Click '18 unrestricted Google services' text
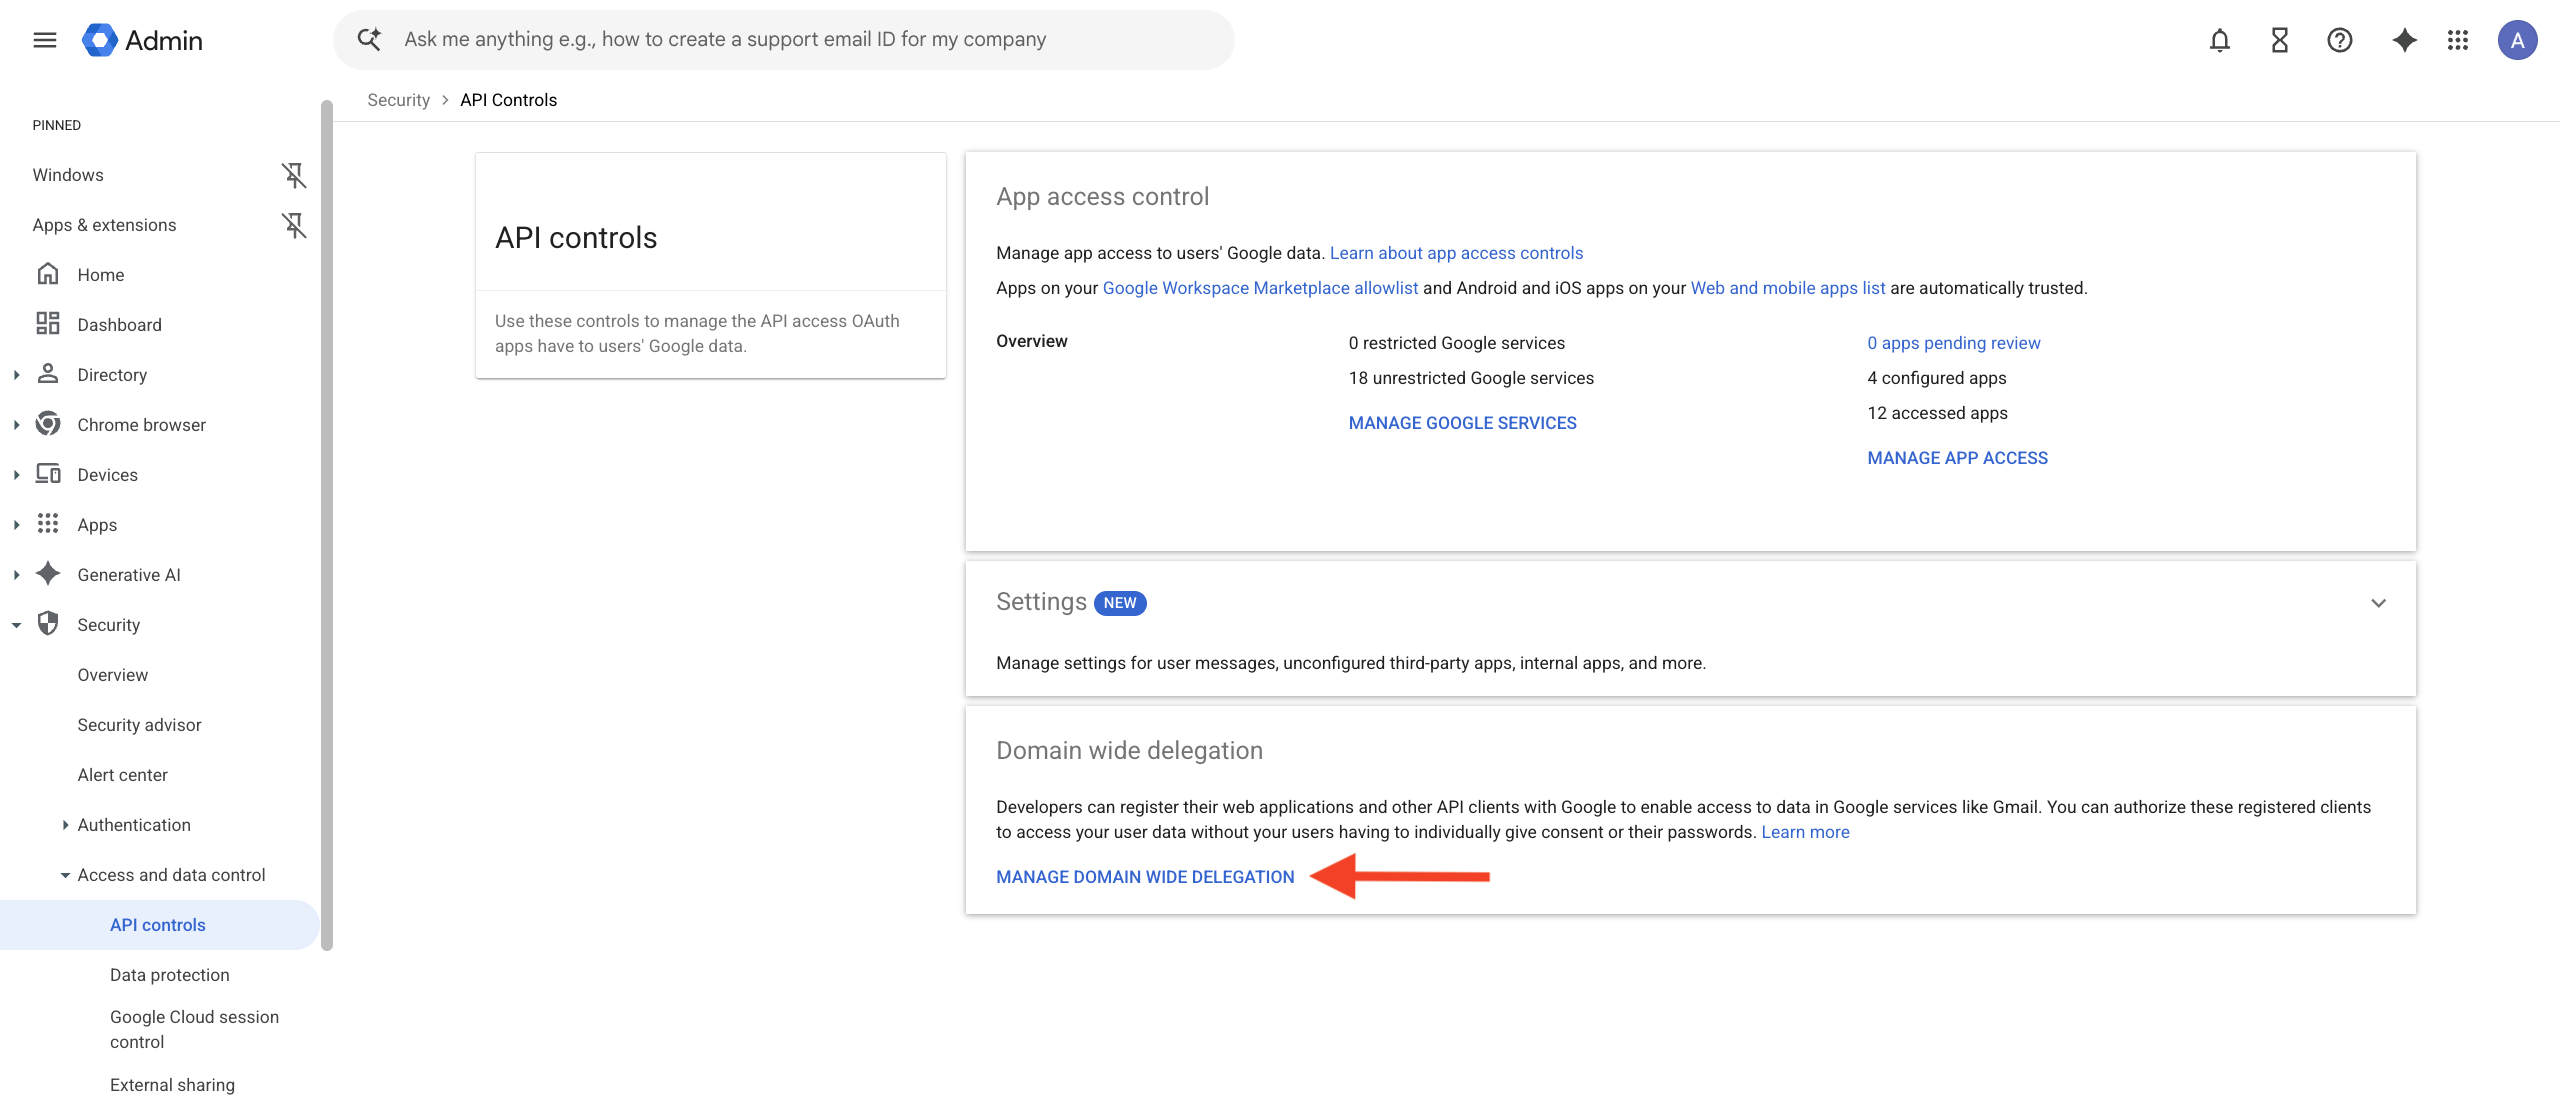 click(1471, 378)
